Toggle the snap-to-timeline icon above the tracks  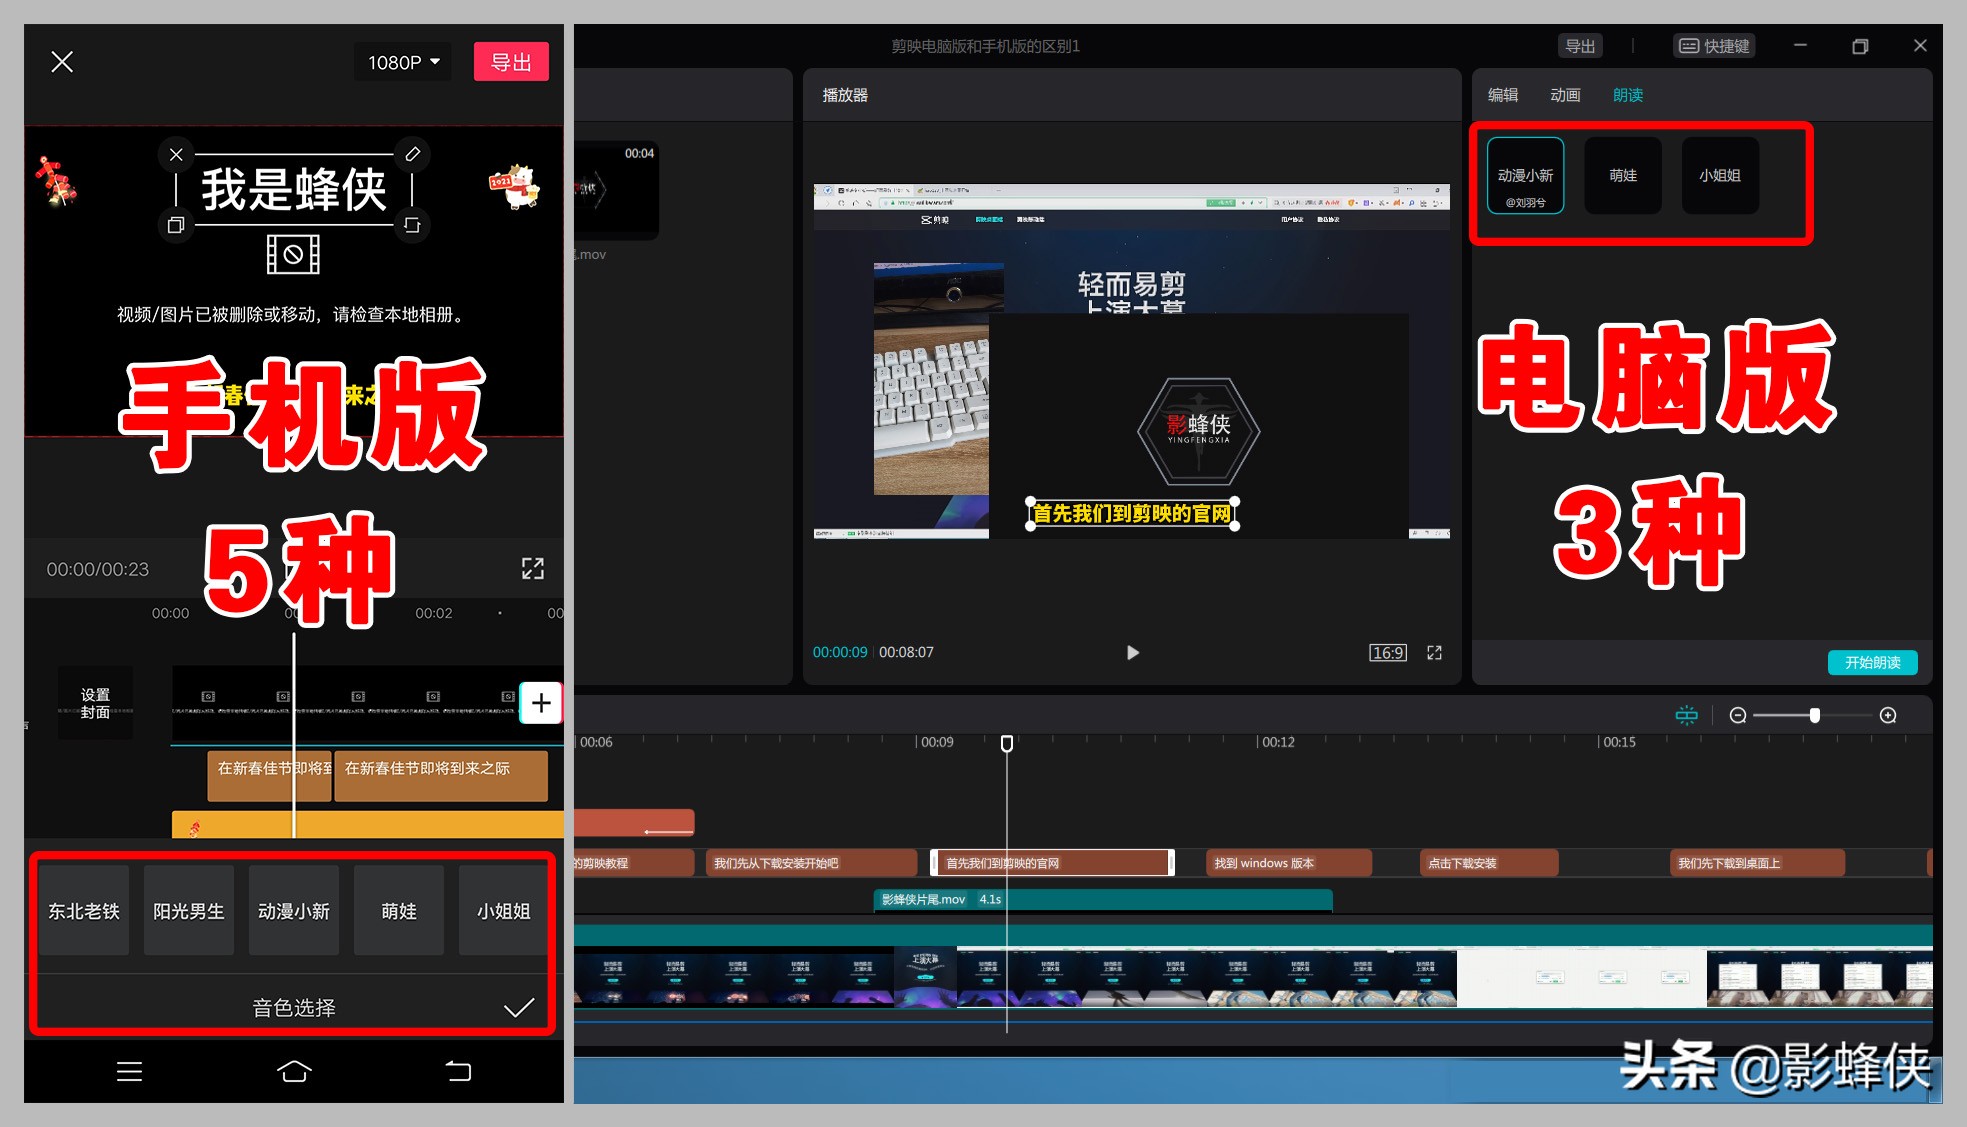click(x=1687, y=715)
